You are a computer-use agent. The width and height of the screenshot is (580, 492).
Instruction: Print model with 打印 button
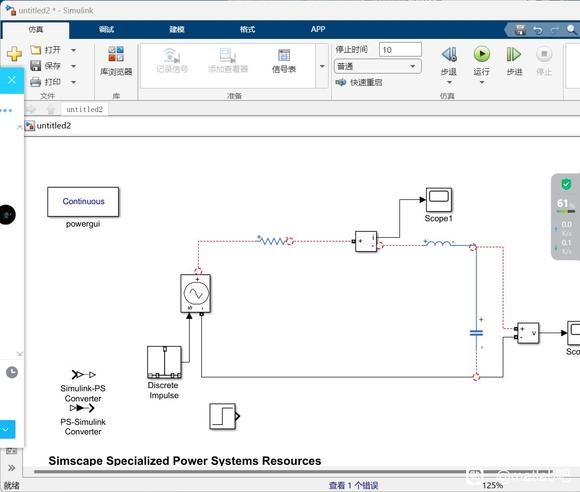tap(45, 82)
